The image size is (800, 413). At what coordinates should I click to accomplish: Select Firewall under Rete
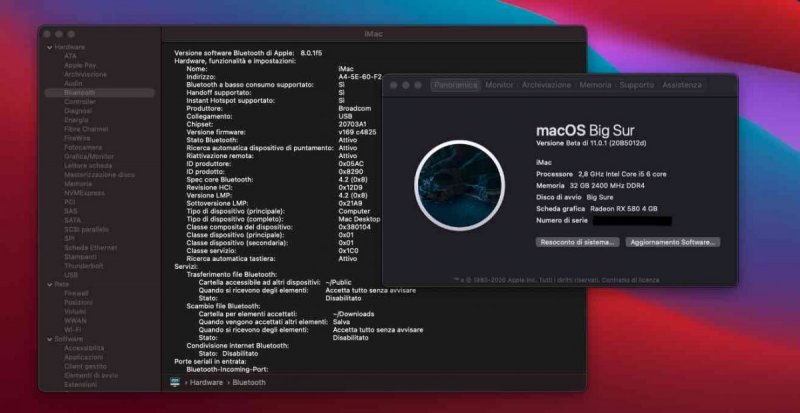[x=76, y=294]
